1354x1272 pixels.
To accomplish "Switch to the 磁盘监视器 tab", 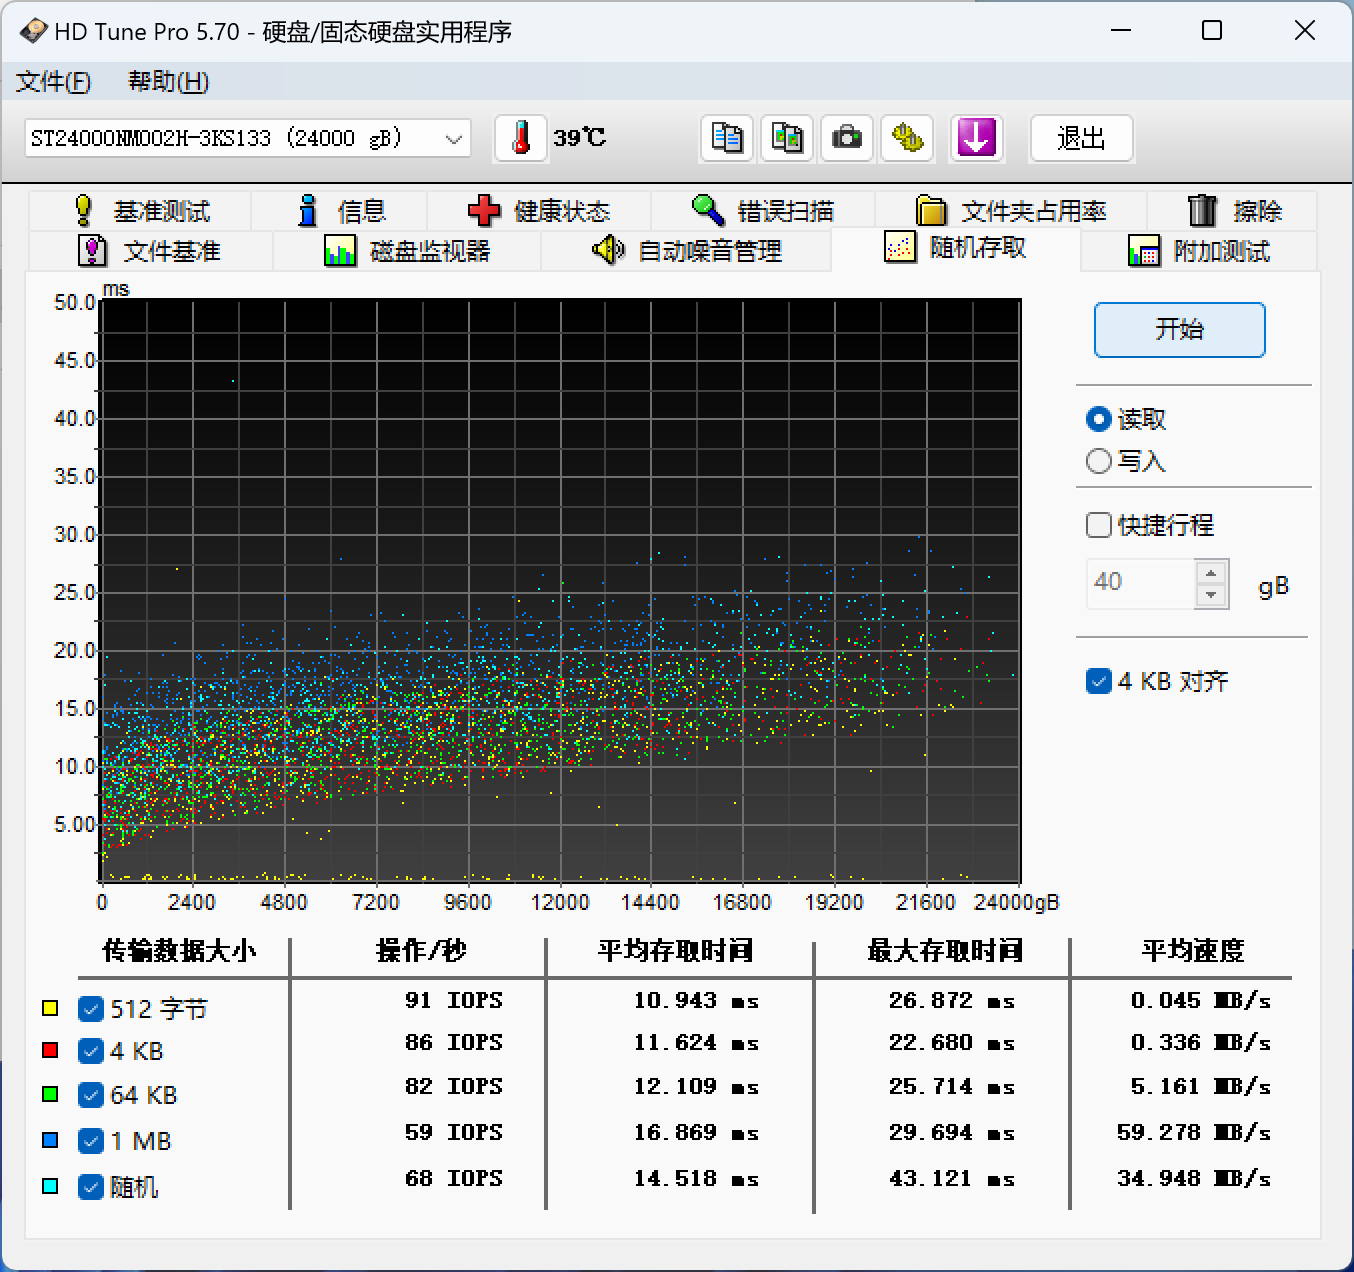I will point(407,251).
